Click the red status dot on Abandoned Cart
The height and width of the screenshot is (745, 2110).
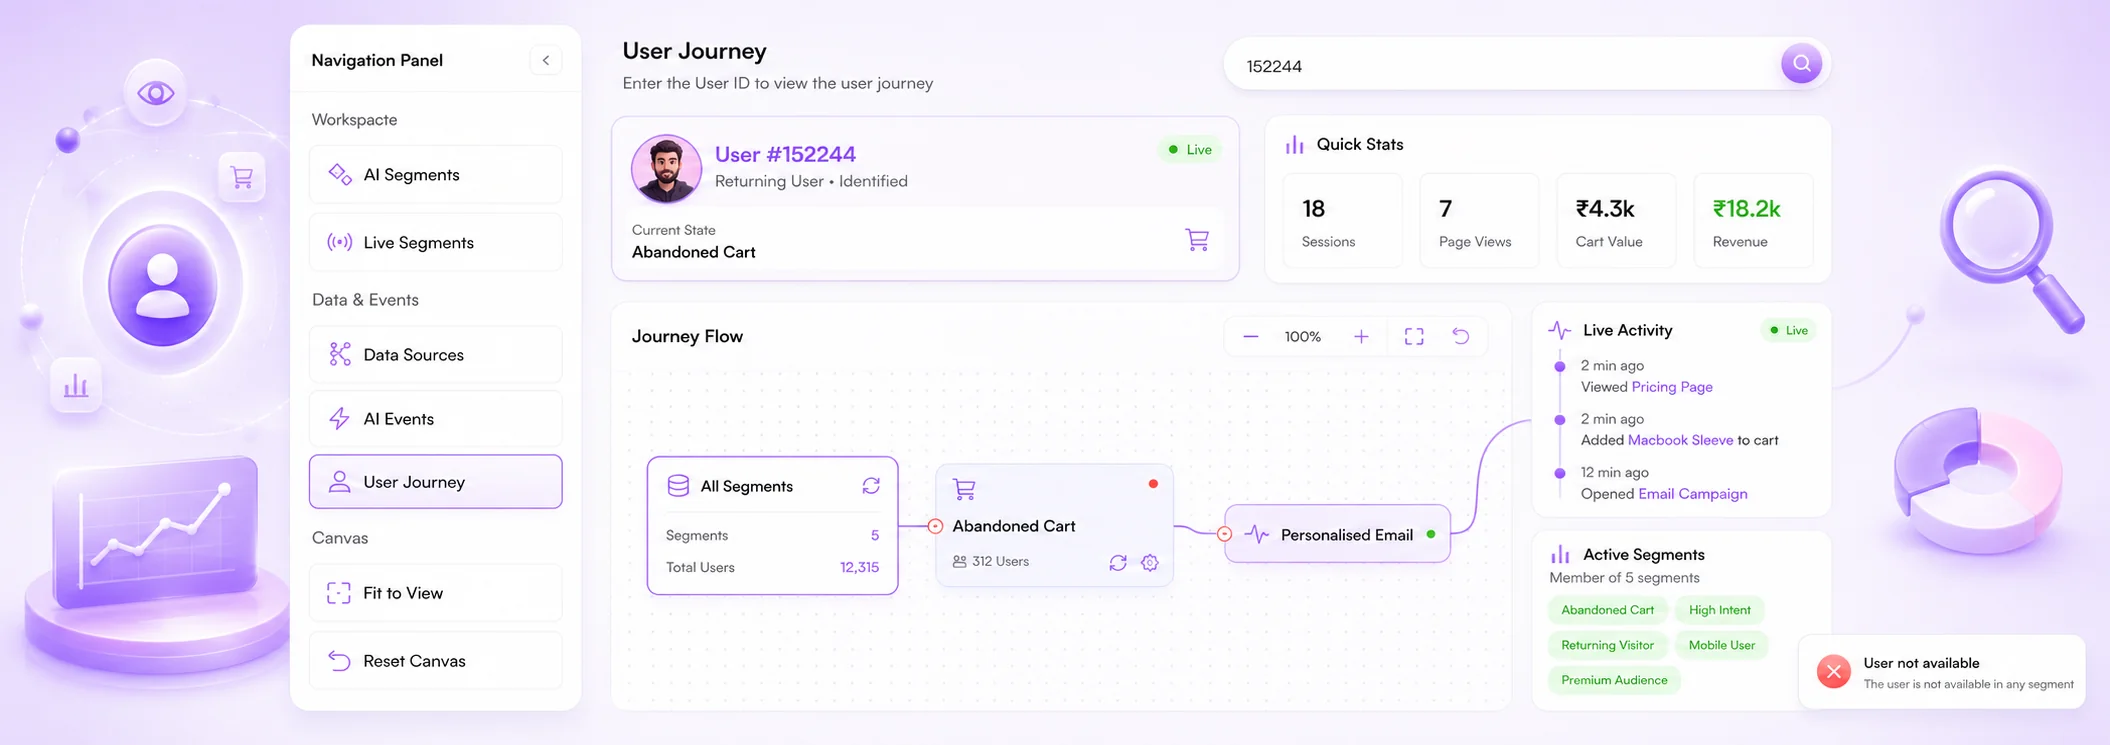click(1153, 484)
